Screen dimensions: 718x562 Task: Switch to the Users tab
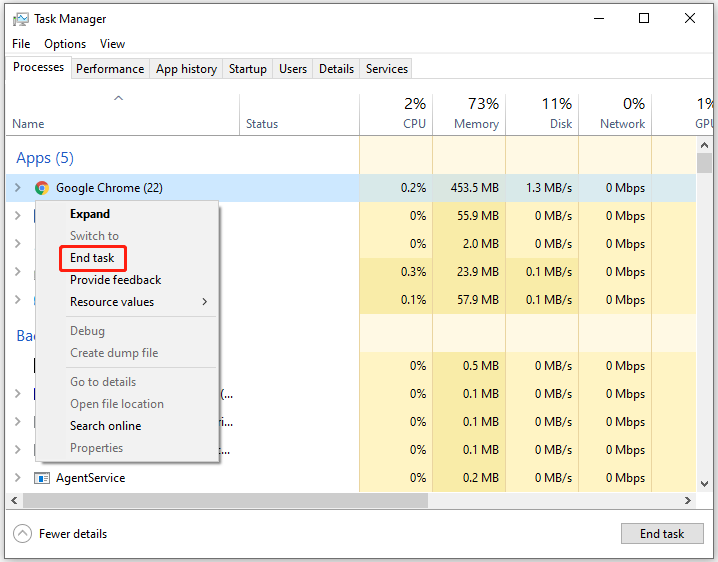(293, 69)
